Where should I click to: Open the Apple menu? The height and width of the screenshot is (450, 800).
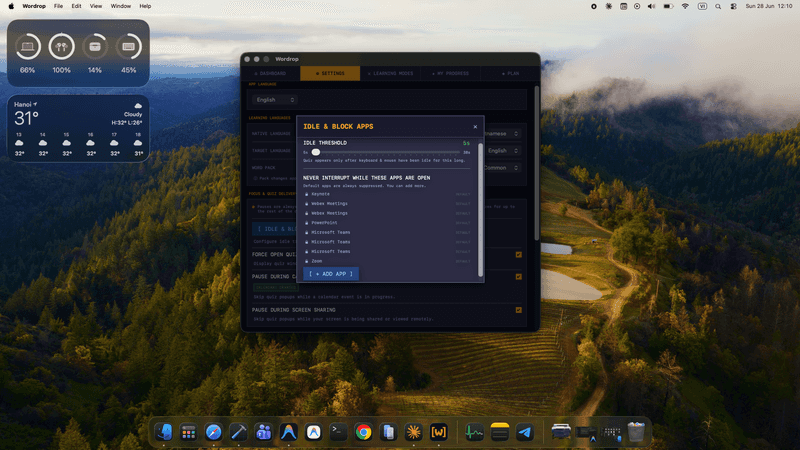click(11, 6)
